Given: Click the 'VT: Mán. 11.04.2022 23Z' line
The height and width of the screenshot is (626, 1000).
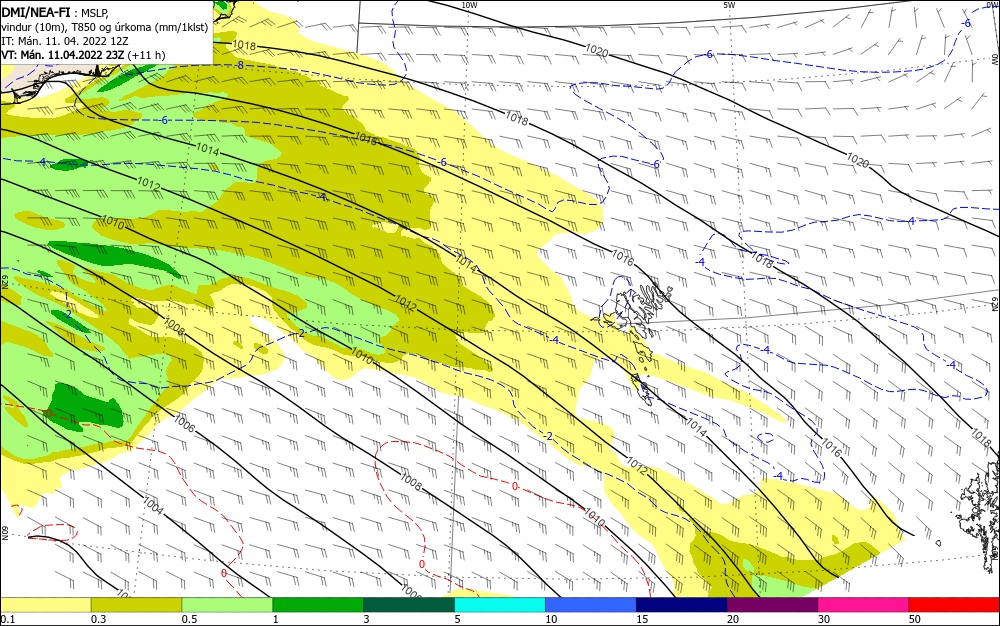Looking at the screenshot, I should click(62, 55).
